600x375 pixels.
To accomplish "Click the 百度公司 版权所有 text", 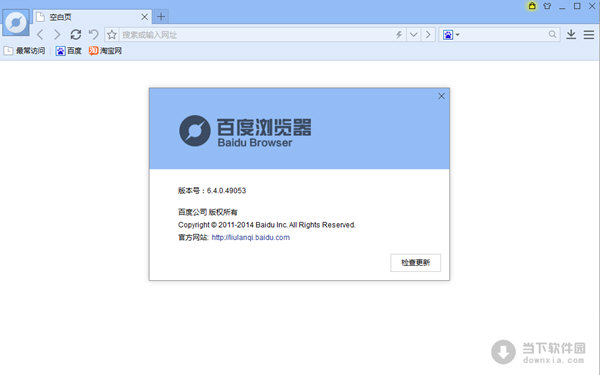I will (x=208, y=212).
